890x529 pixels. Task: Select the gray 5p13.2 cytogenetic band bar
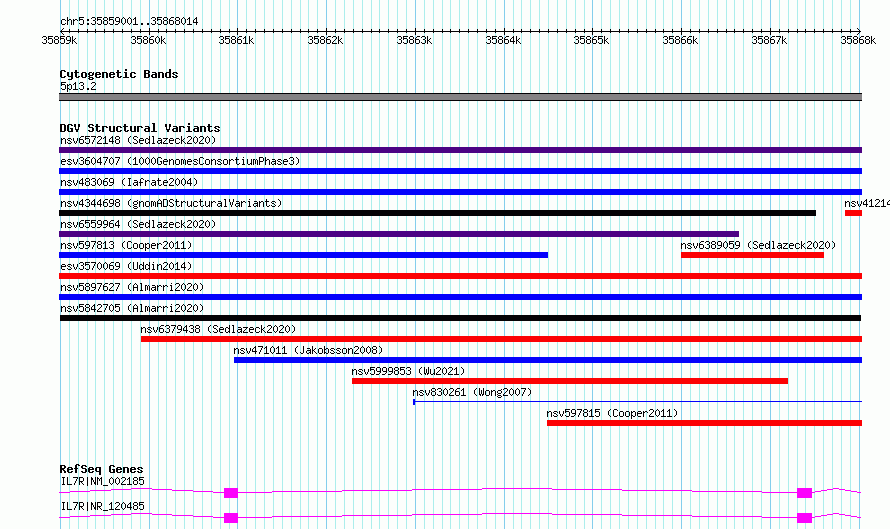tap(460, 97)
